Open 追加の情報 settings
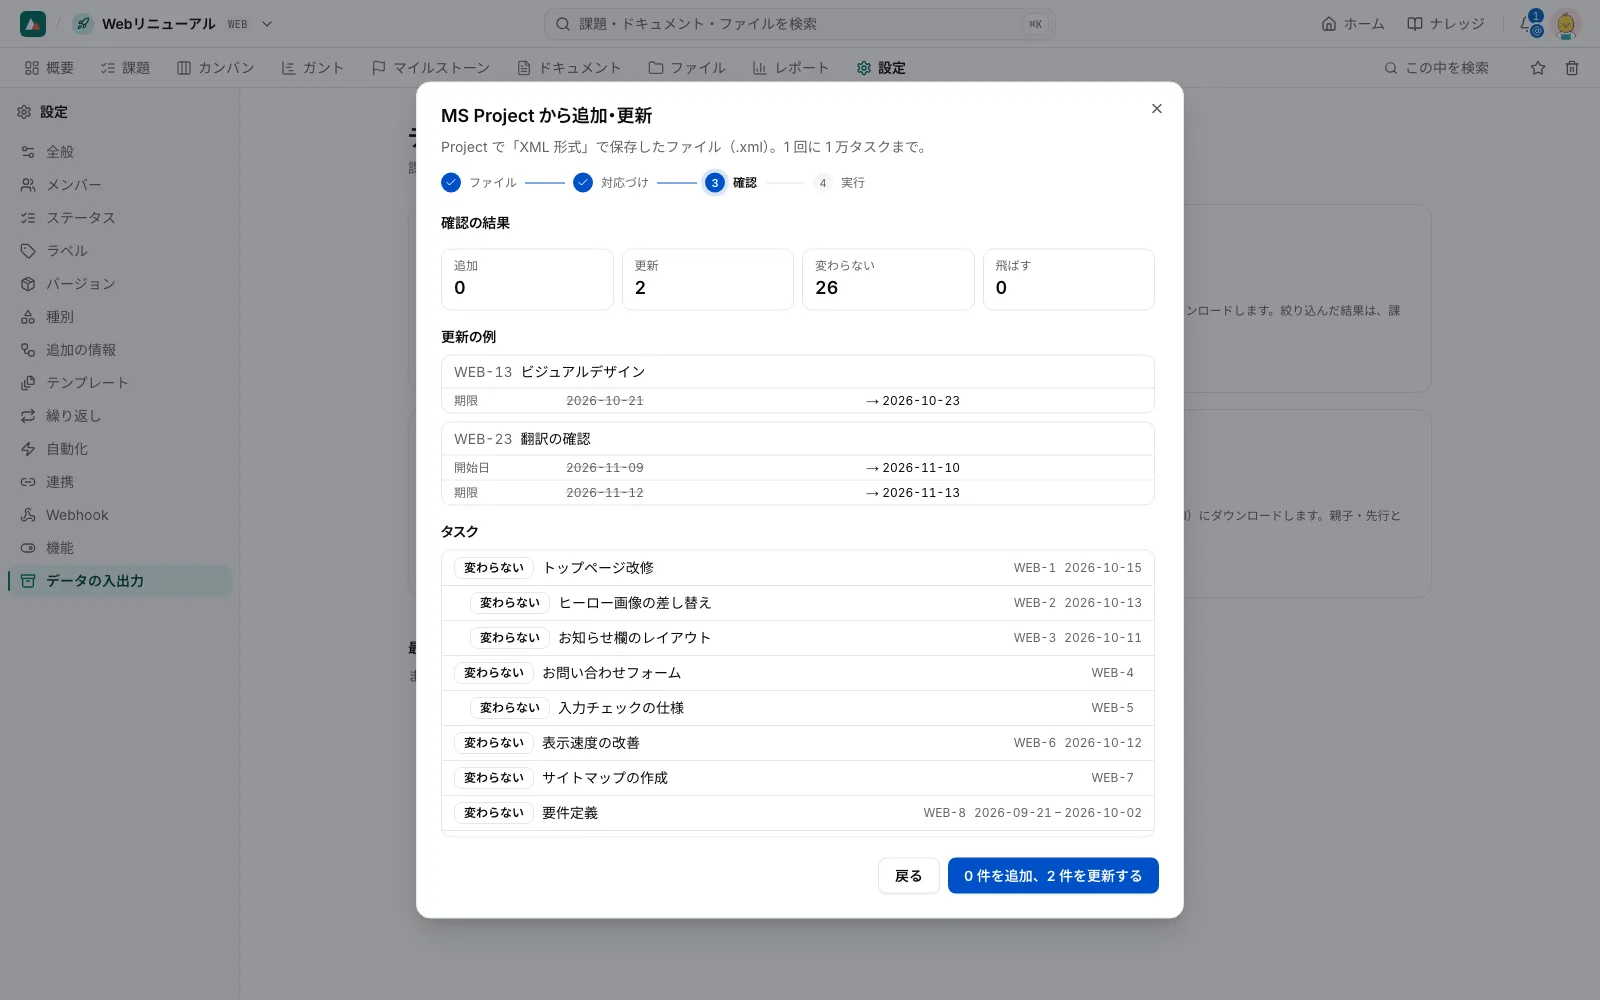This screenshot has height=1000, width=1600. coord(120,350)
